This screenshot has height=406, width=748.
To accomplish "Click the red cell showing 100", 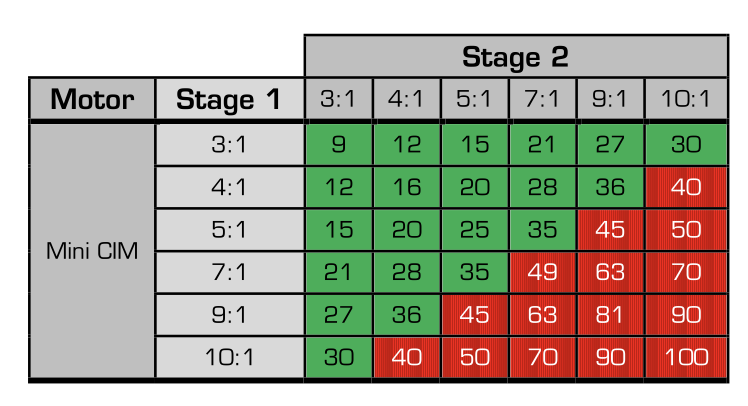I will click(x=686, y=357).
